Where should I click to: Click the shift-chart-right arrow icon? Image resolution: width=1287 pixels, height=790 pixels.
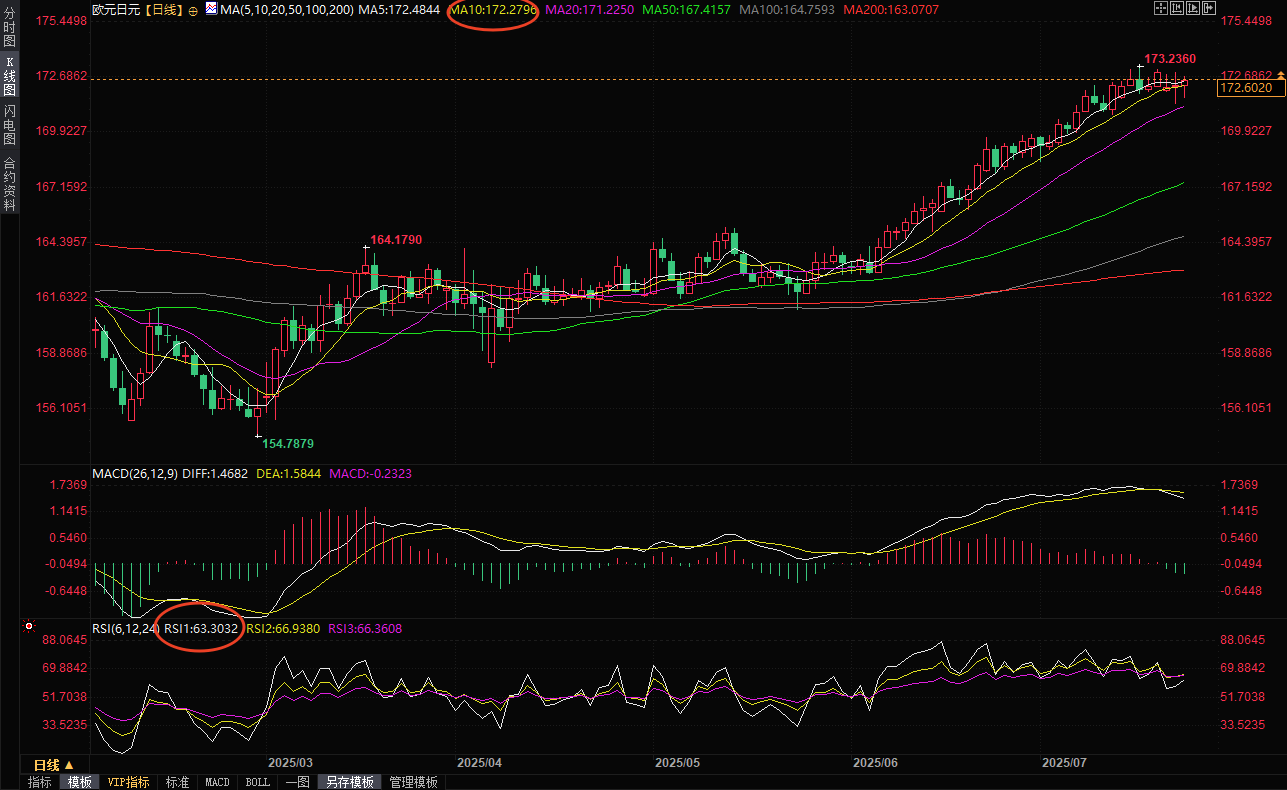click(1209, 8)
